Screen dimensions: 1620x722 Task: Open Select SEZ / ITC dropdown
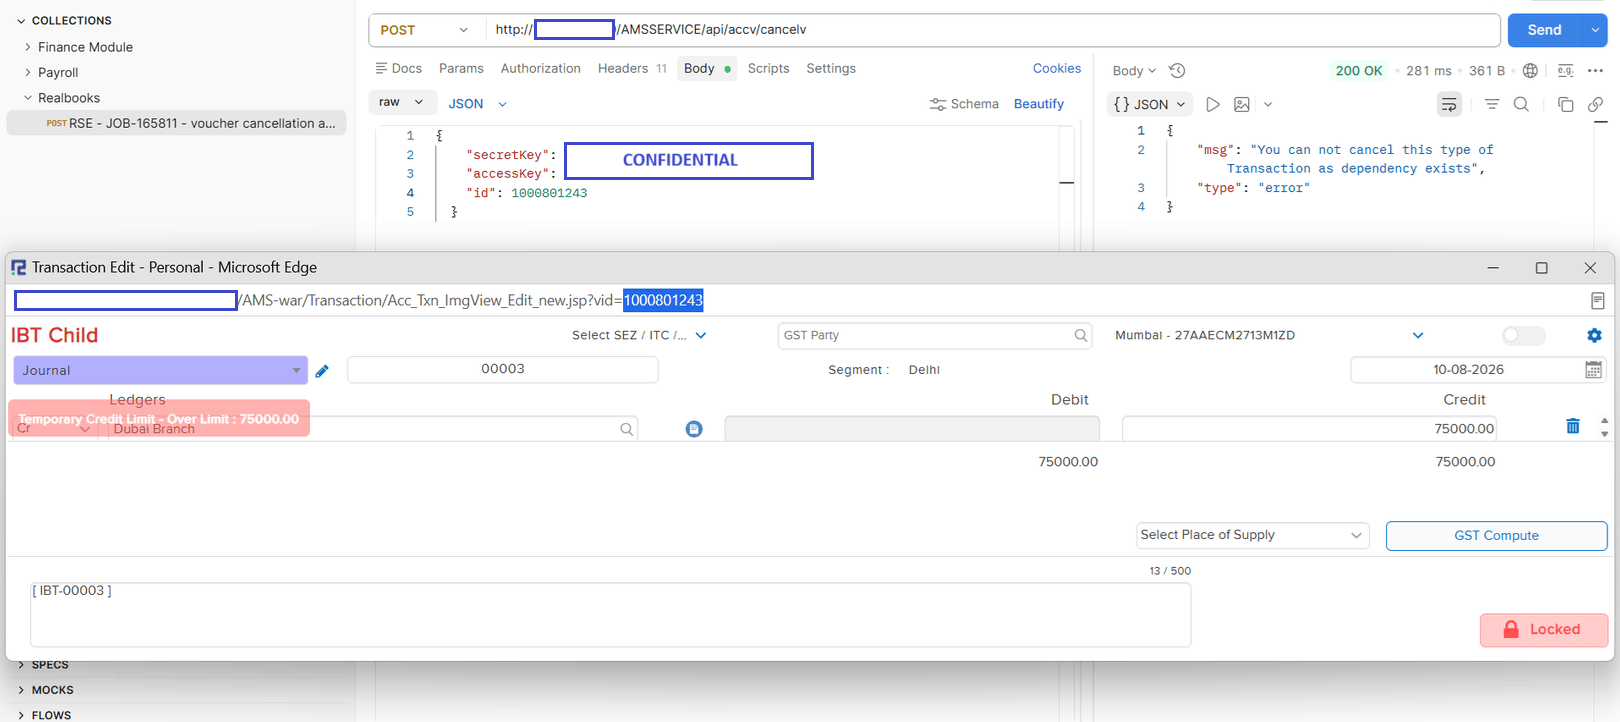click(639, 335)
